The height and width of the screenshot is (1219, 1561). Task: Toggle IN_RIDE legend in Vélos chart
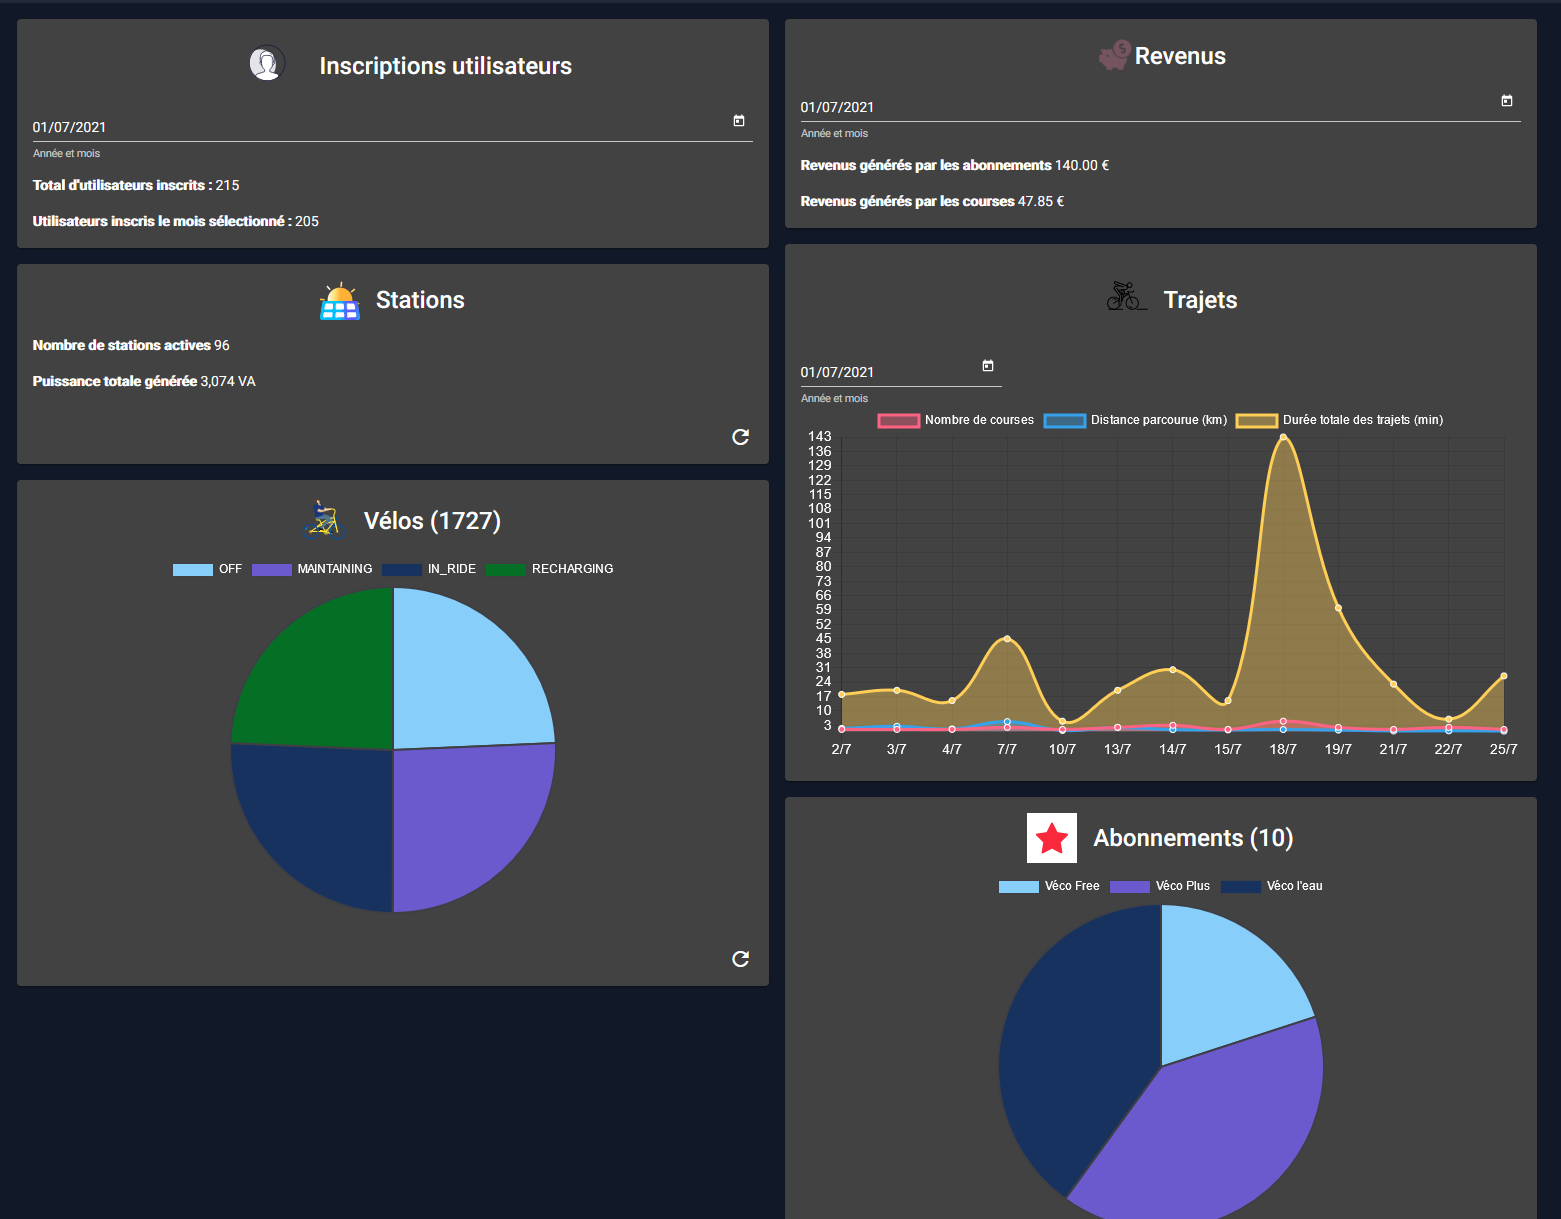pos(429,569)
